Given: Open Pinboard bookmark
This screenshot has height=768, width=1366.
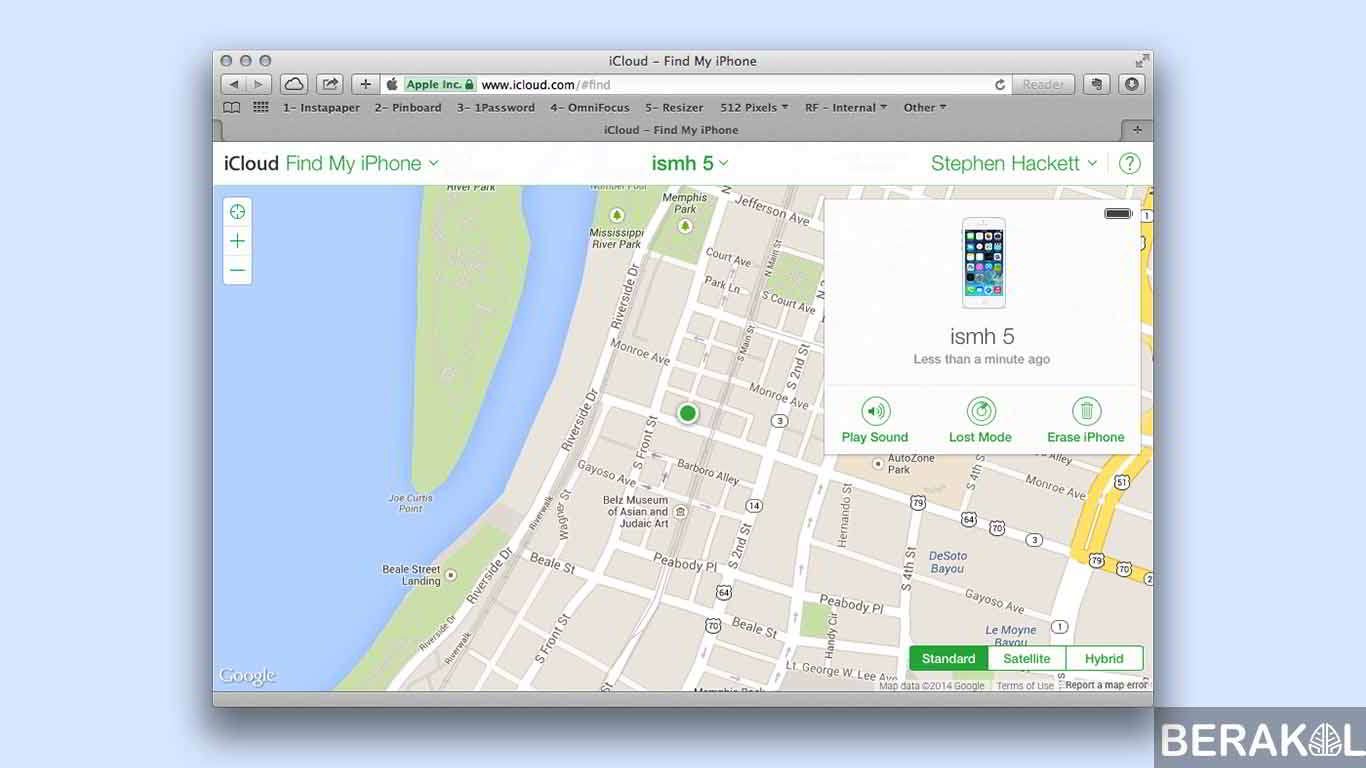Looking at the screenshot, I should 408,108.
